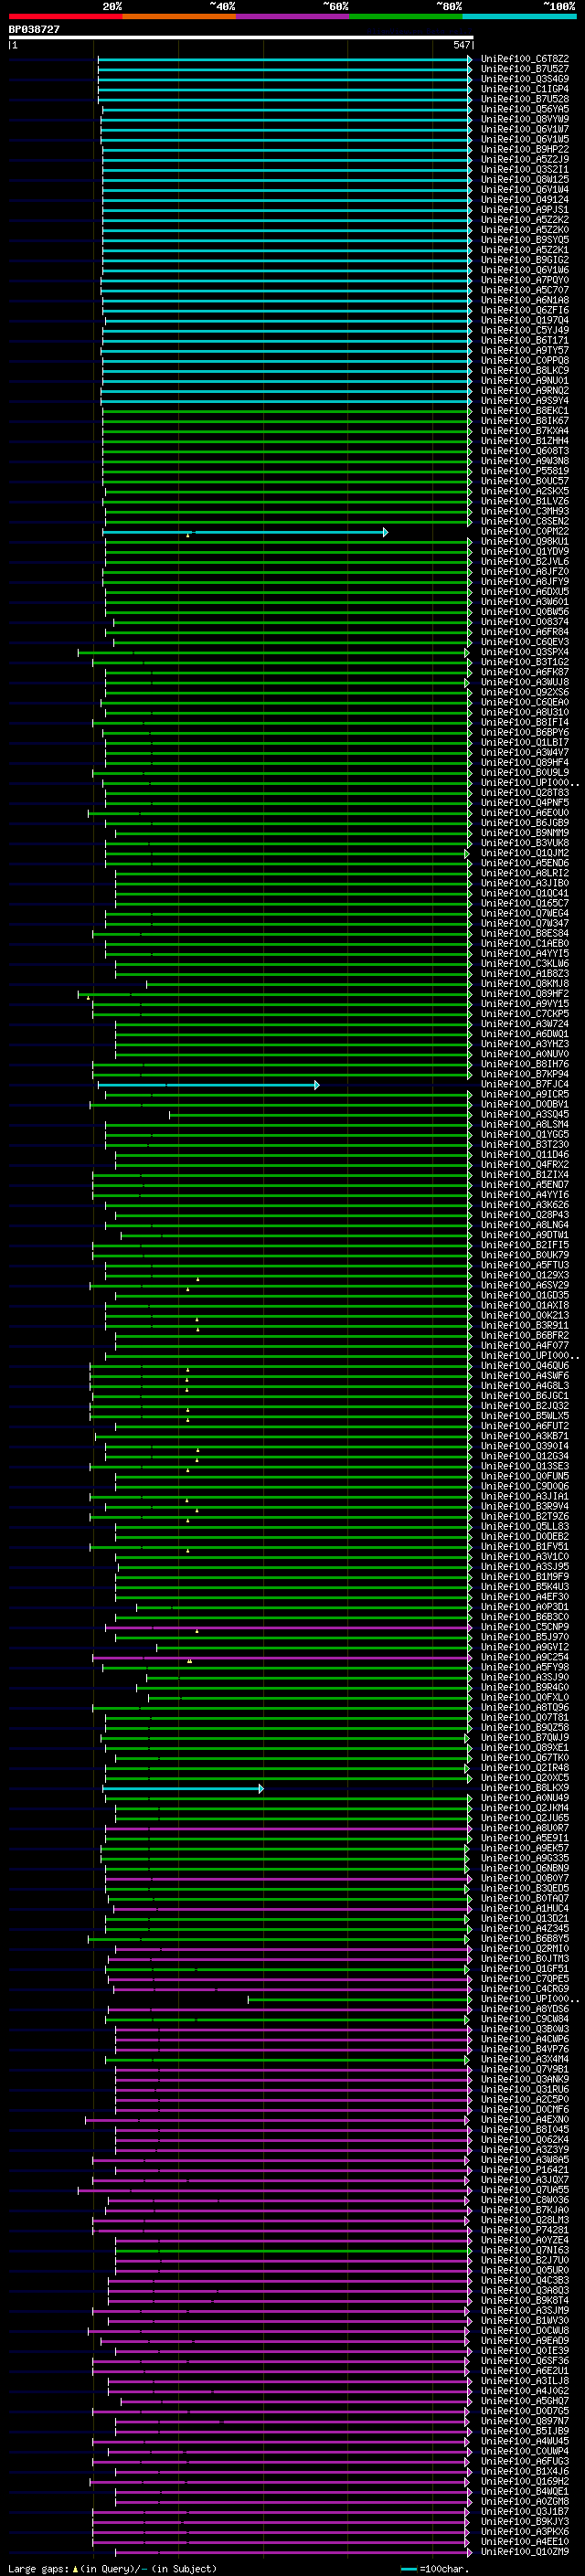
Task: Click the query name BP038727
Action: click(34, 29)
